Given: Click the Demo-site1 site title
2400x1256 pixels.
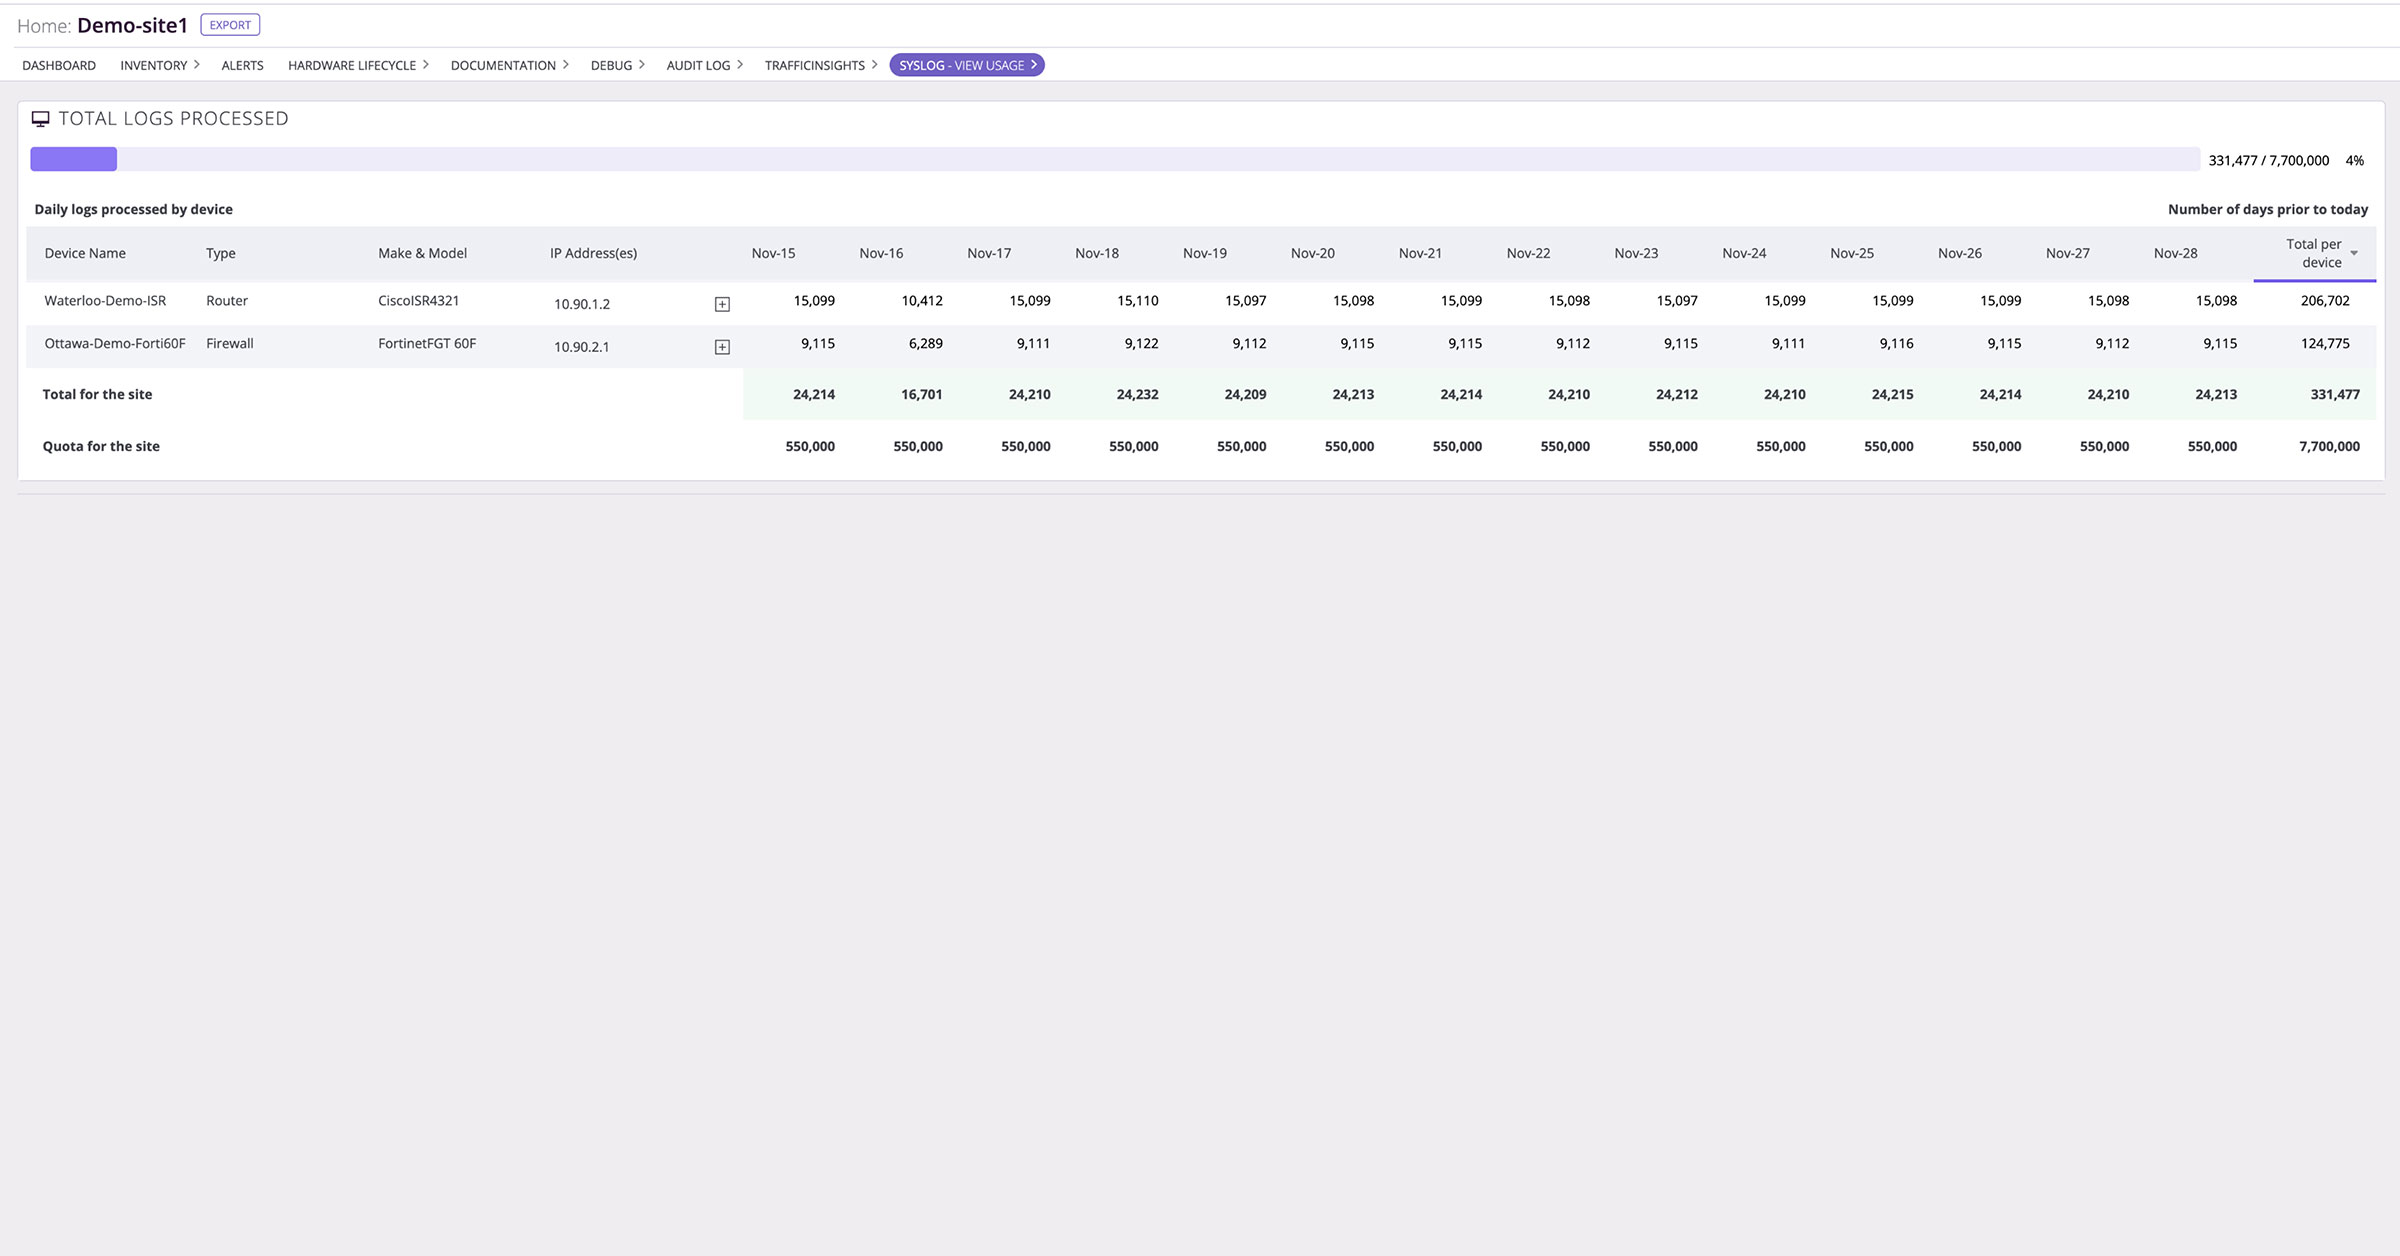Looking at the screenshot, I should click(x=132, y=25).
